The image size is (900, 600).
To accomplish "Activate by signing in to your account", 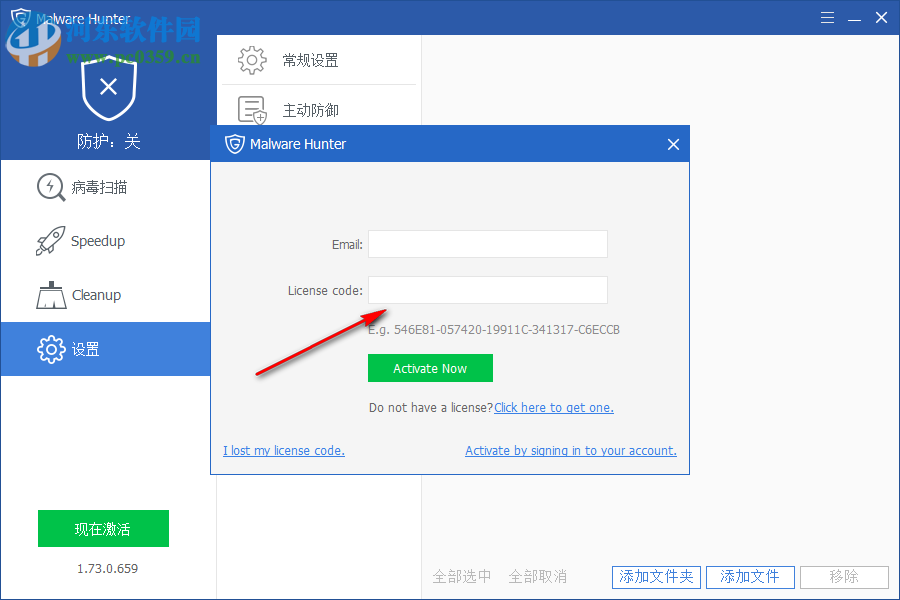I will [570, 450].
